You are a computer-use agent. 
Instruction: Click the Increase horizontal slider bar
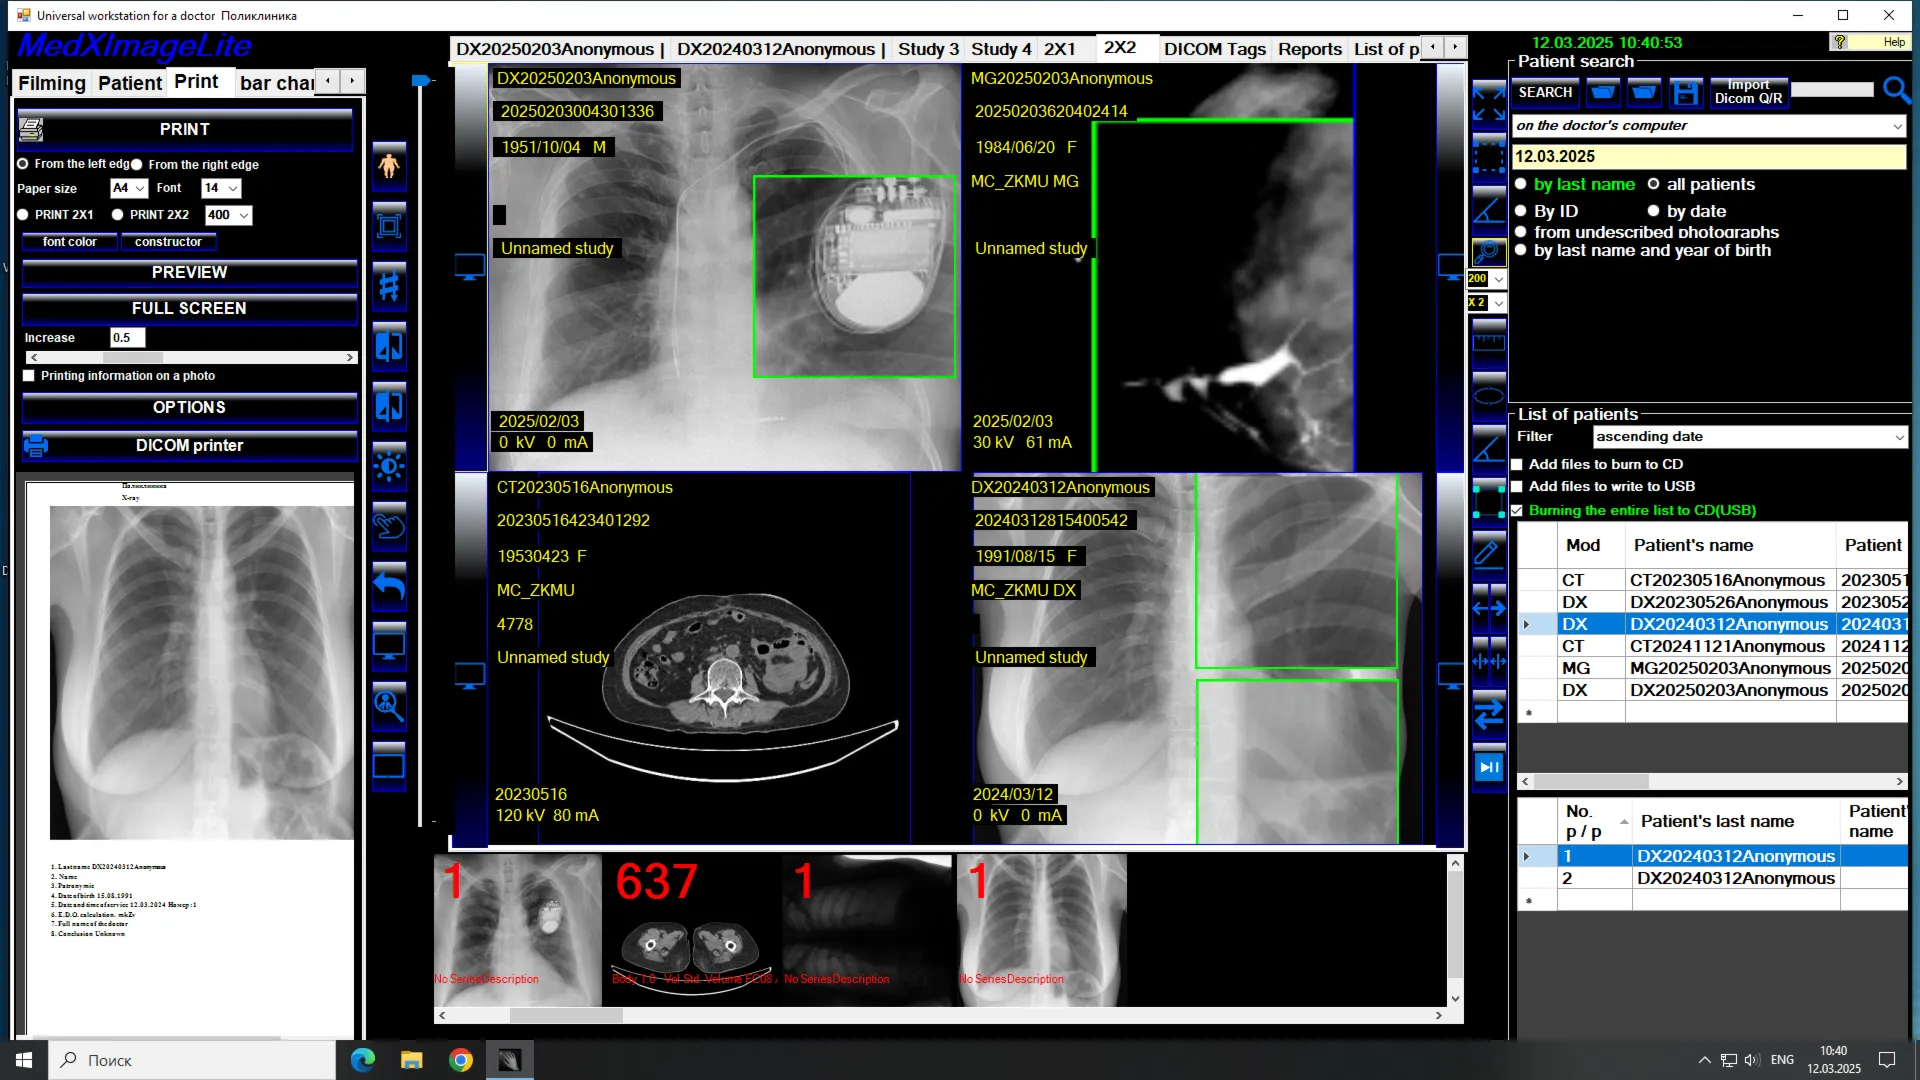click(191, 357)
